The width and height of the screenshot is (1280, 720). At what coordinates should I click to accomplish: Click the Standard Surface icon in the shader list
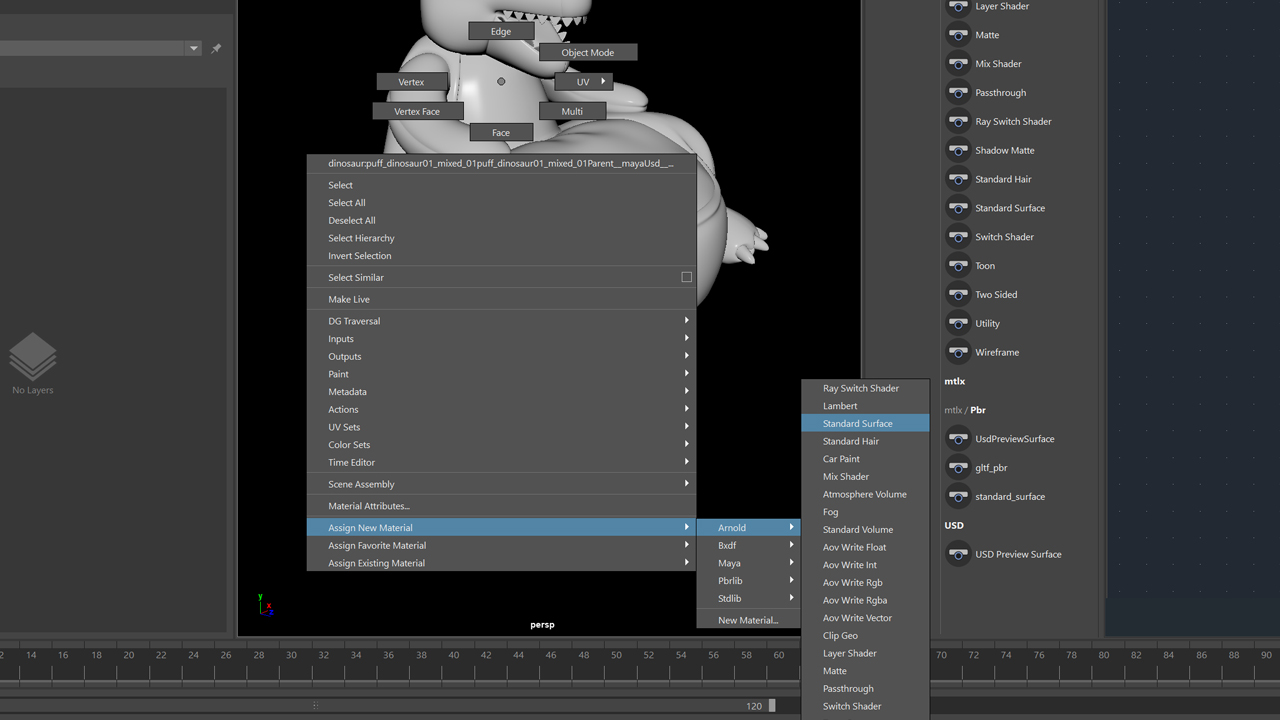coord(958,208)
